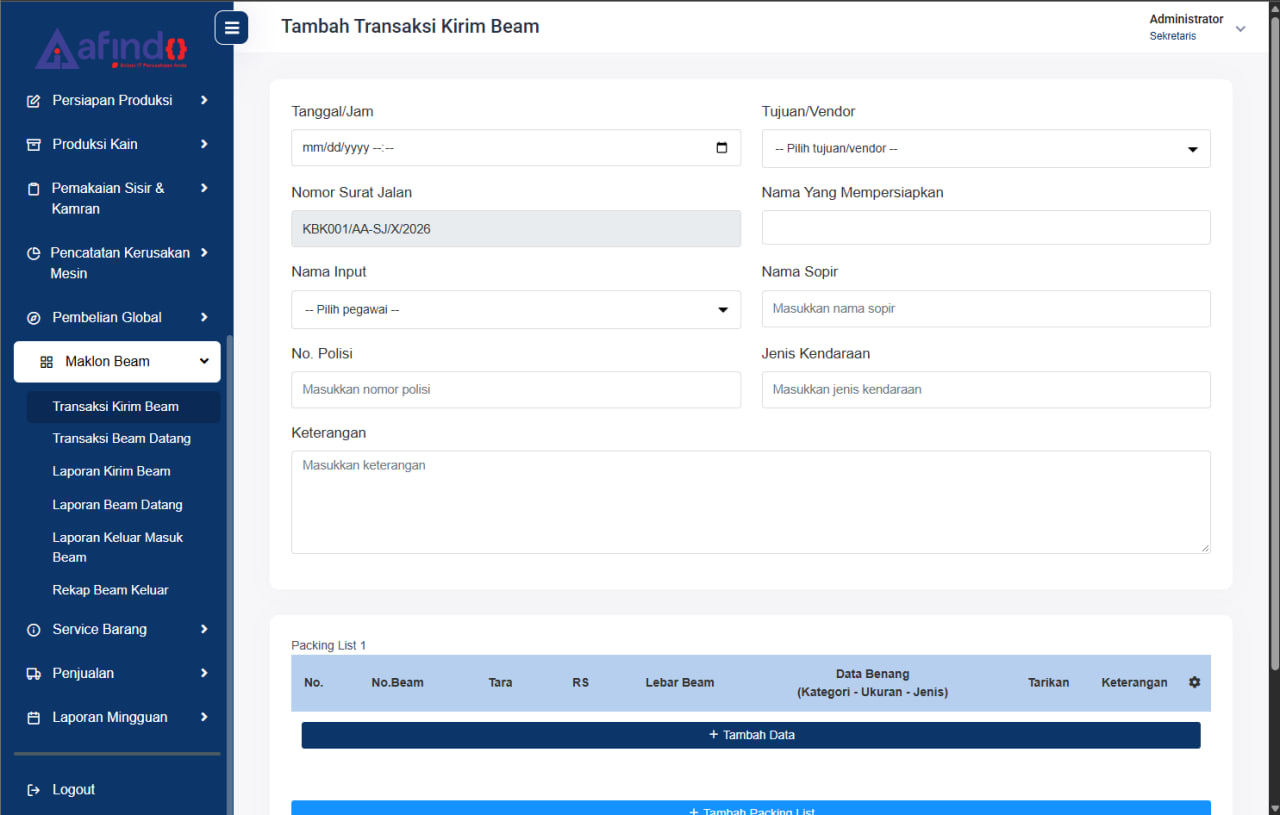Open the Administrator account dropdown arrow
Viewport: 1280px width, 815px height.
pyautogui.click(x=1241, y=29)
